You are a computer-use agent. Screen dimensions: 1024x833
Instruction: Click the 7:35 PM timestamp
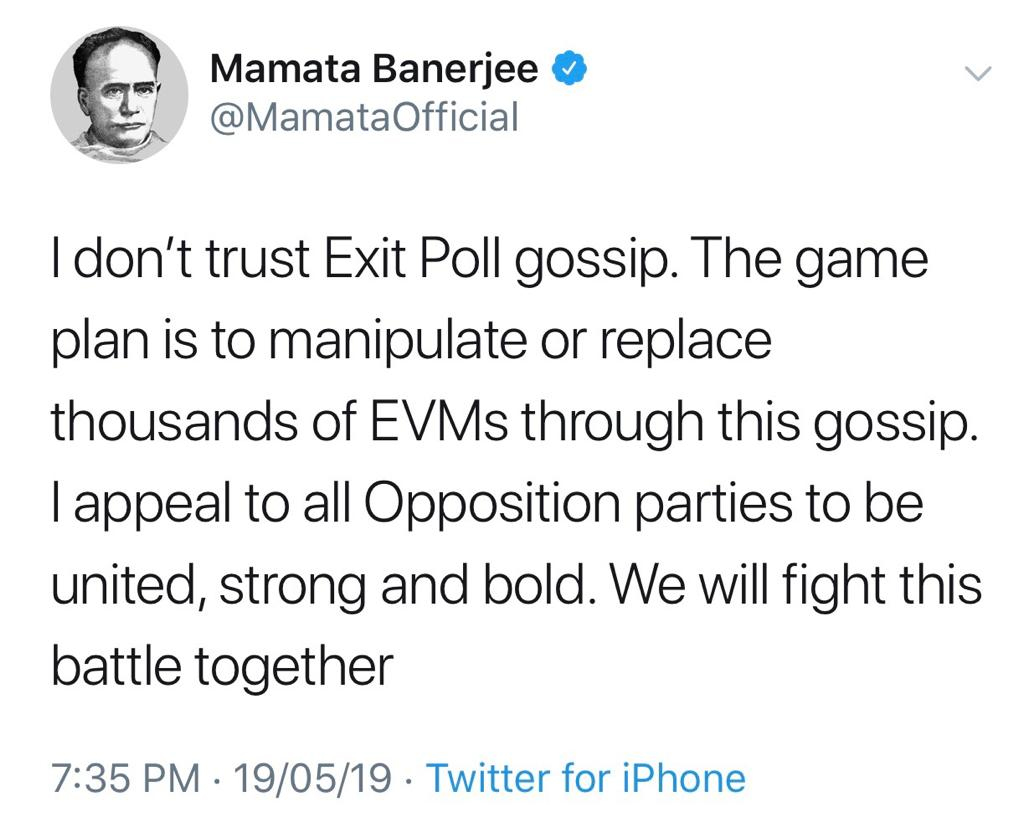126,778
